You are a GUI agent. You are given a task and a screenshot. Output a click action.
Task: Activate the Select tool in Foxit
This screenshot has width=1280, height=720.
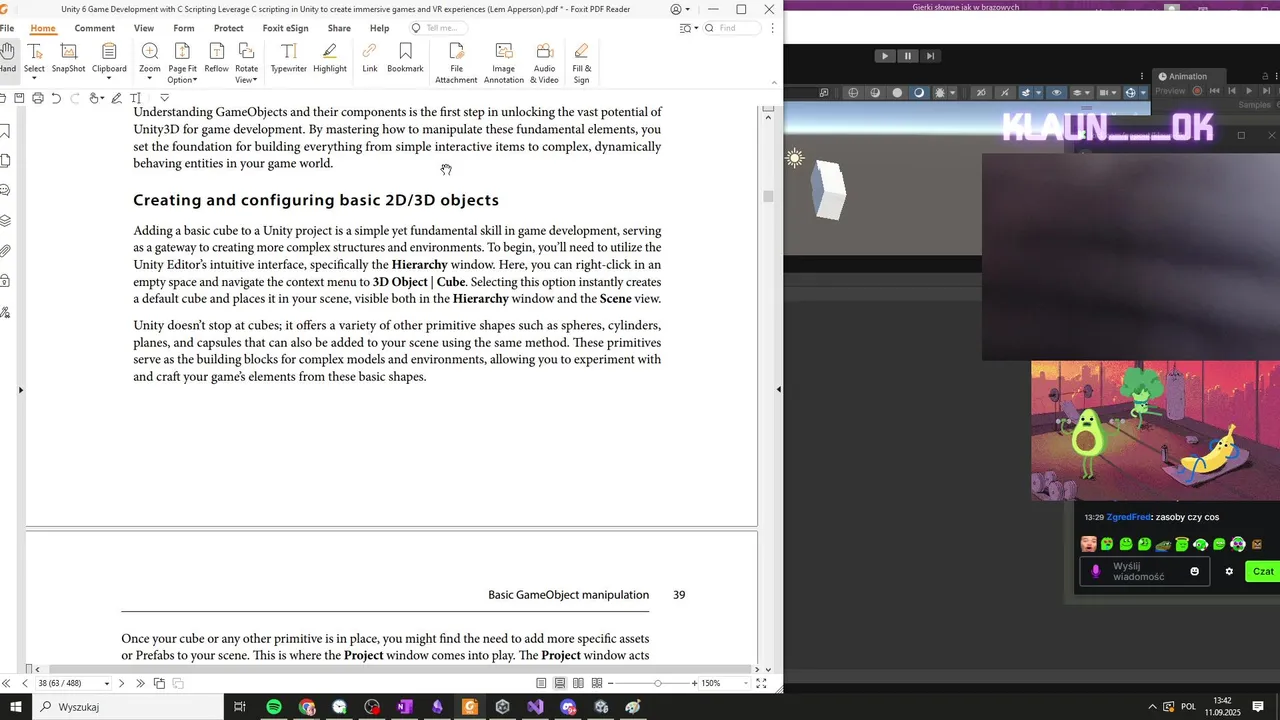(x=34, y=62)
